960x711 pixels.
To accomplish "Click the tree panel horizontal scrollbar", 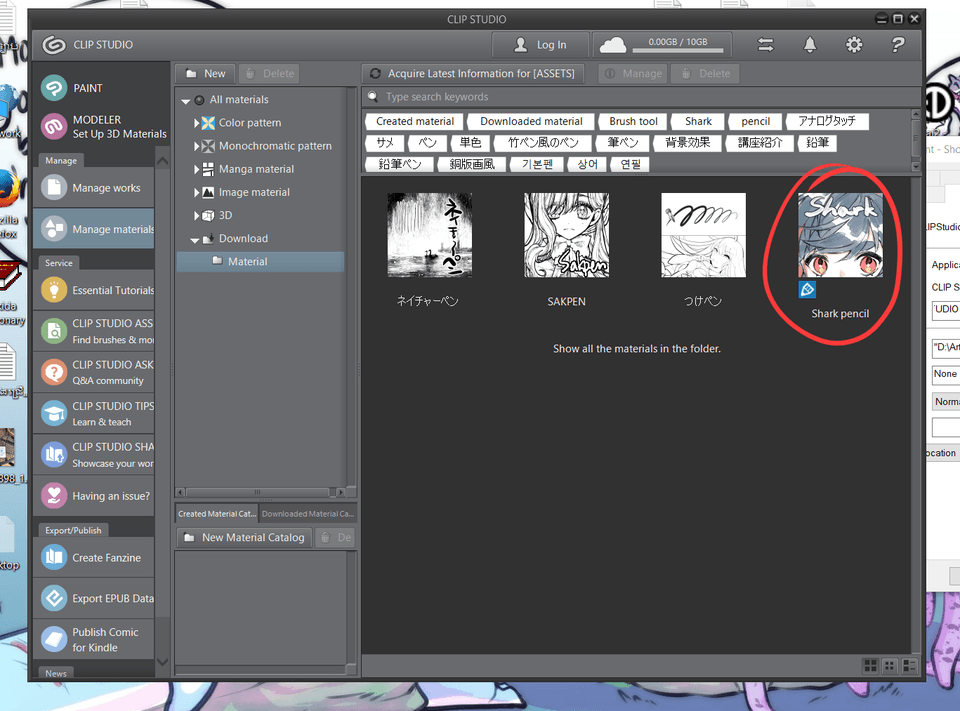I will tap(260, 492).
